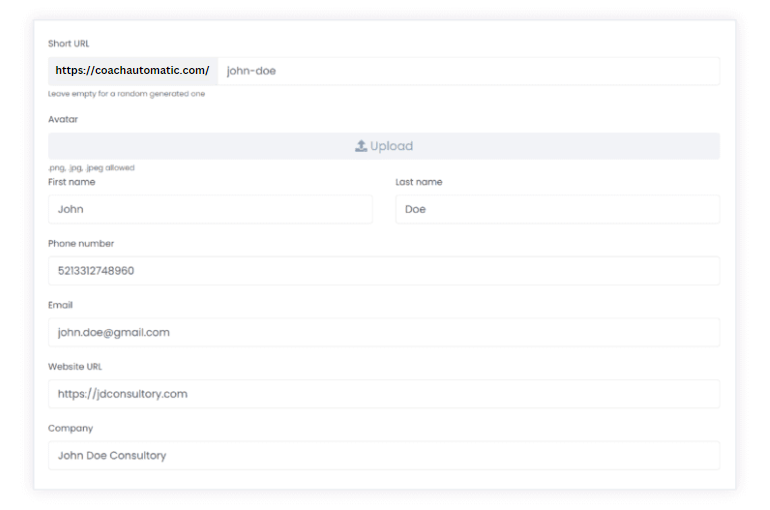Click the "Avatar" section label
Image resolution: width=770 pixels, height=510 pixels.
[63, 119]
